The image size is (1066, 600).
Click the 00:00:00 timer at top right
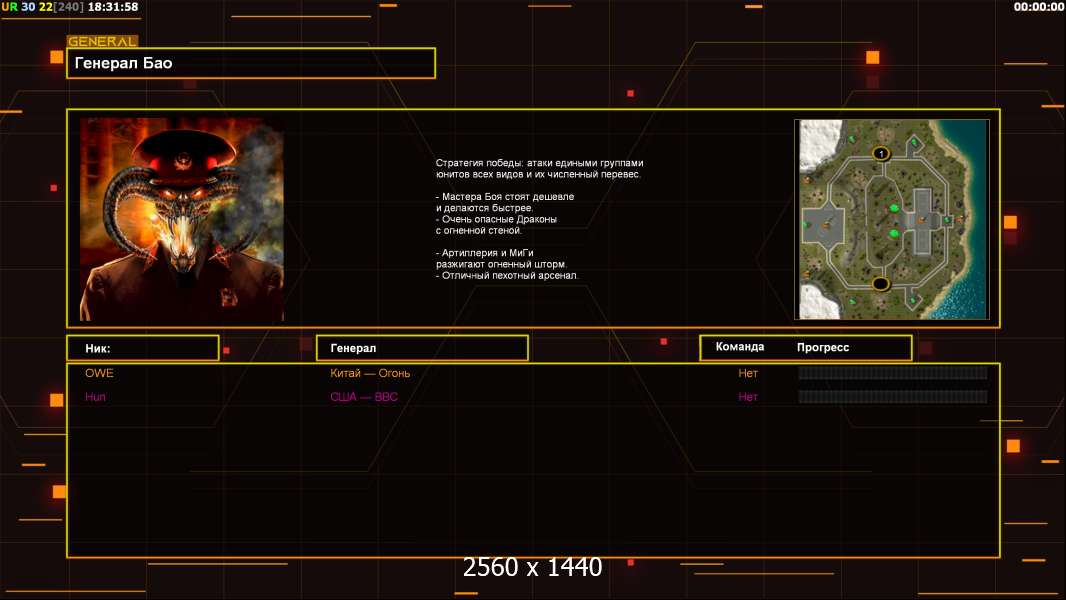click(1038, 7)
